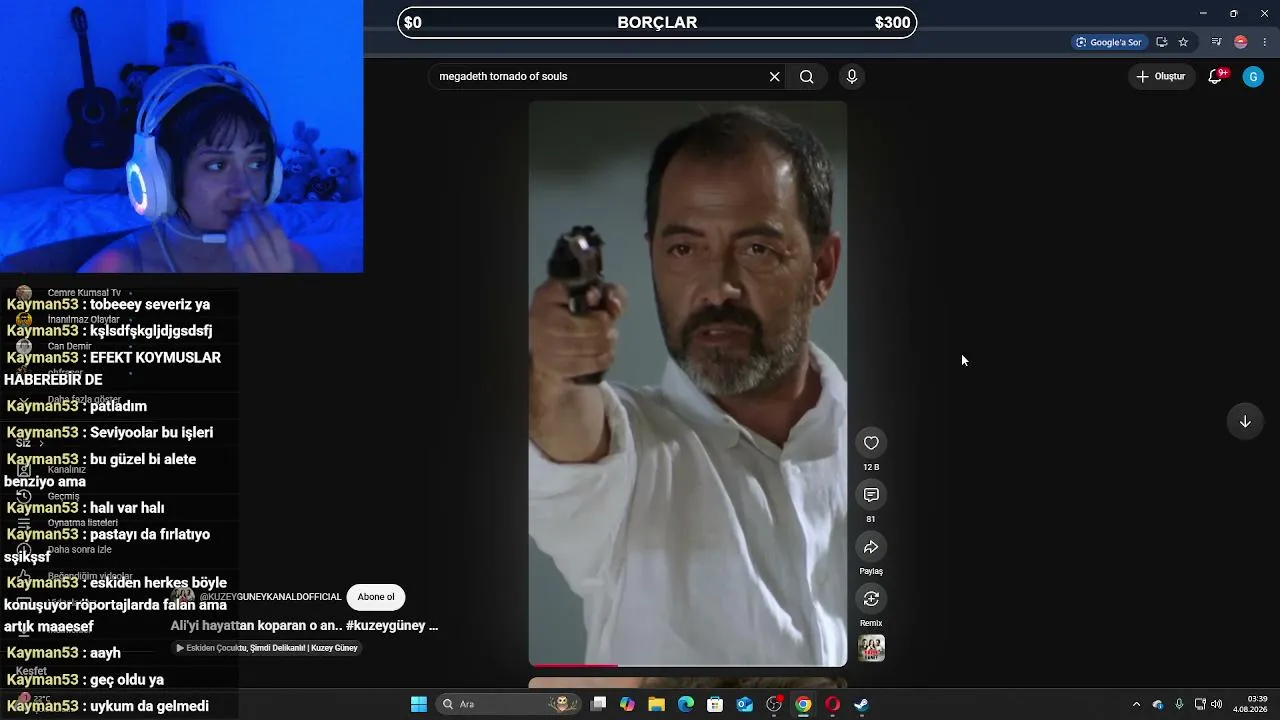Viewport: 1280px width, 720px height.
Task: Subscribe with the Abone ol button
Action: click(376, 597)
